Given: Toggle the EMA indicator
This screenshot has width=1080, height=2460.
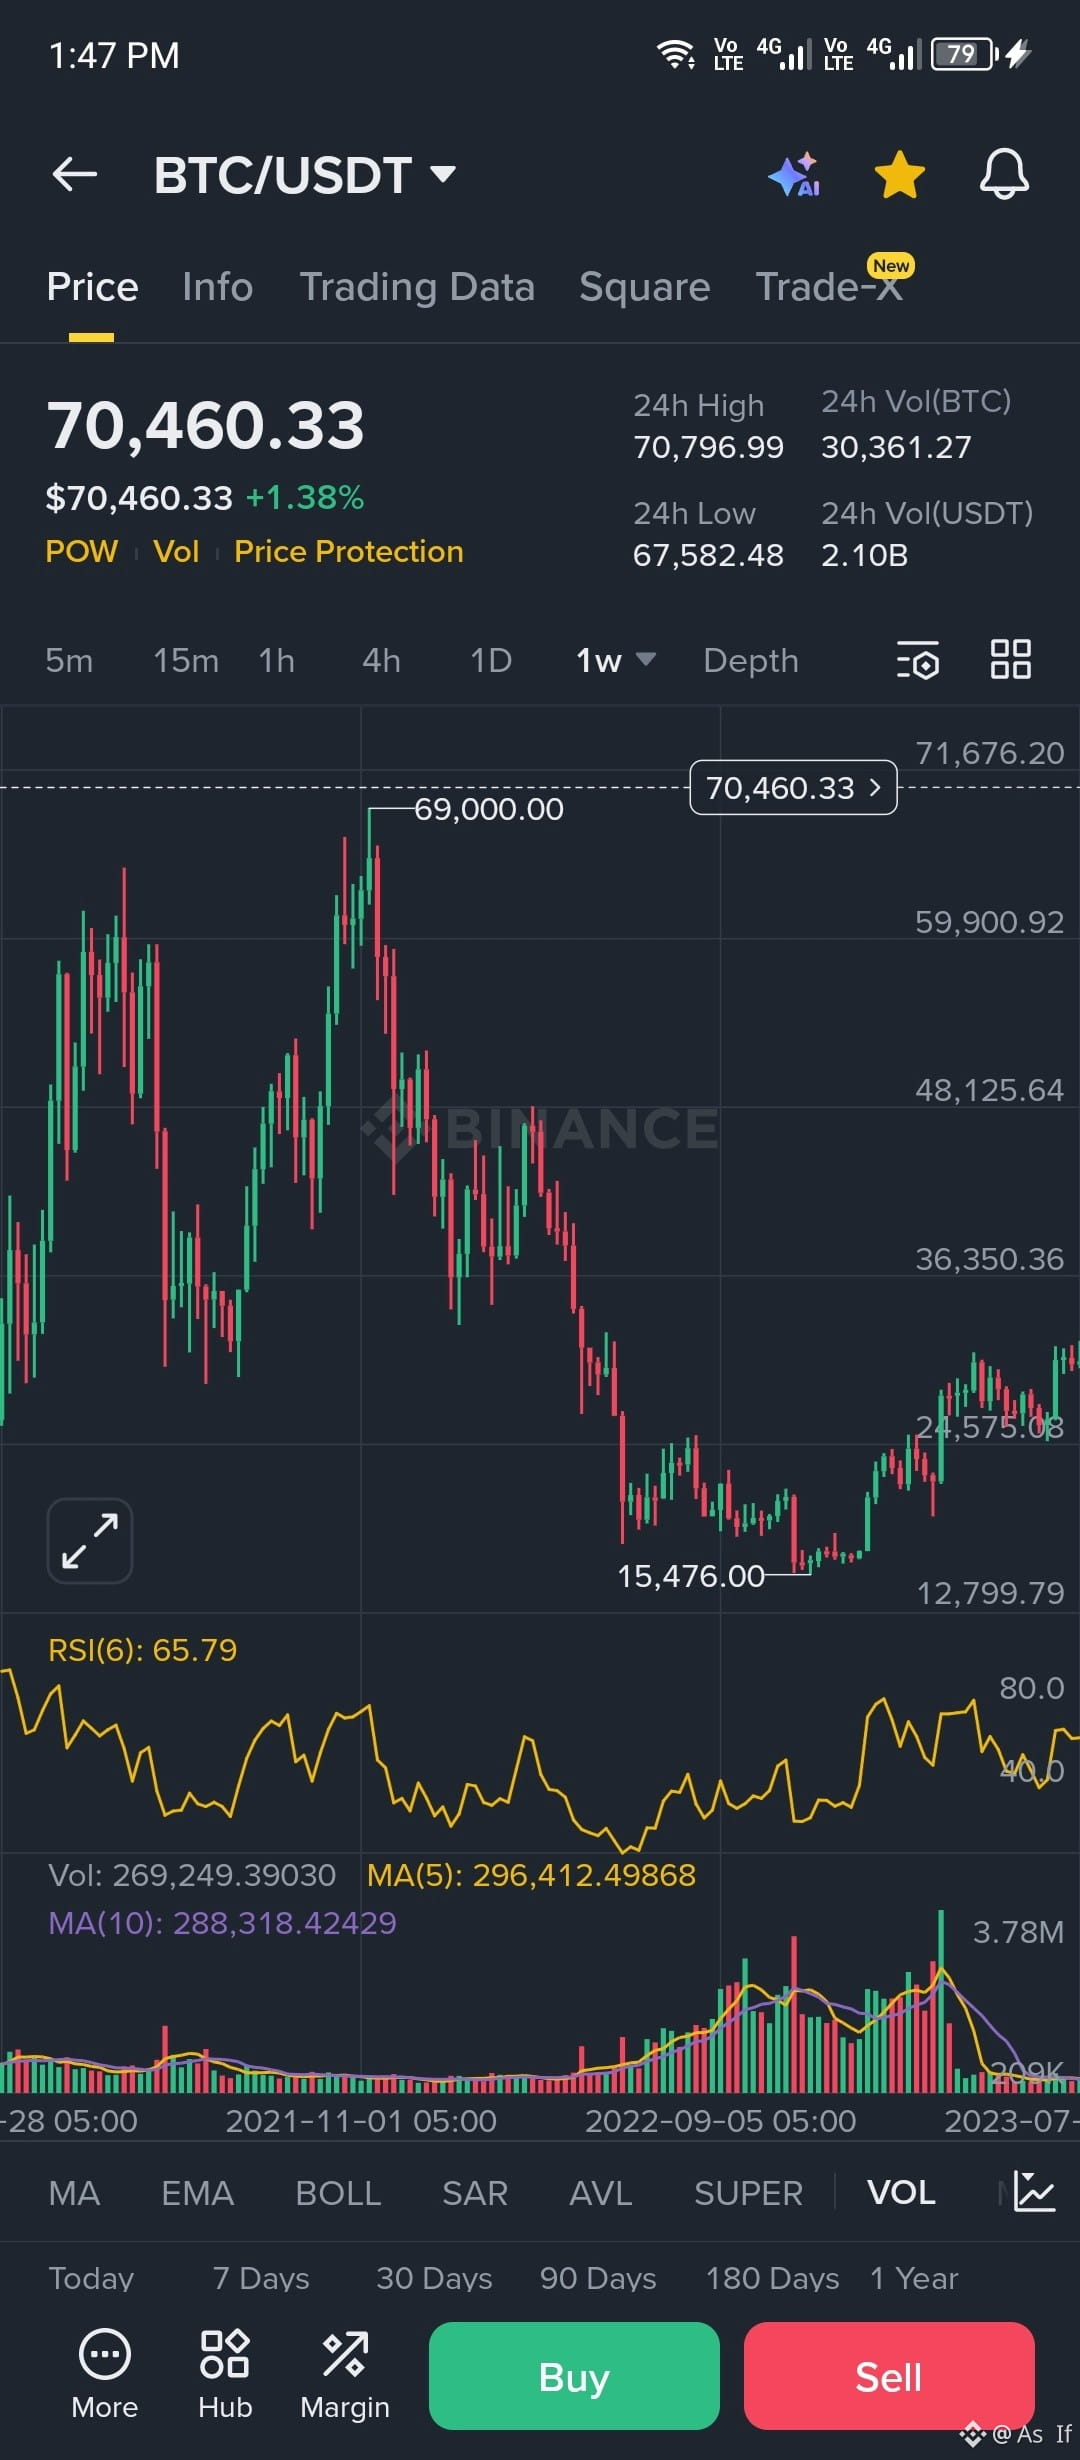Looking at the screenshot, I should click(x=198, y=2192).
